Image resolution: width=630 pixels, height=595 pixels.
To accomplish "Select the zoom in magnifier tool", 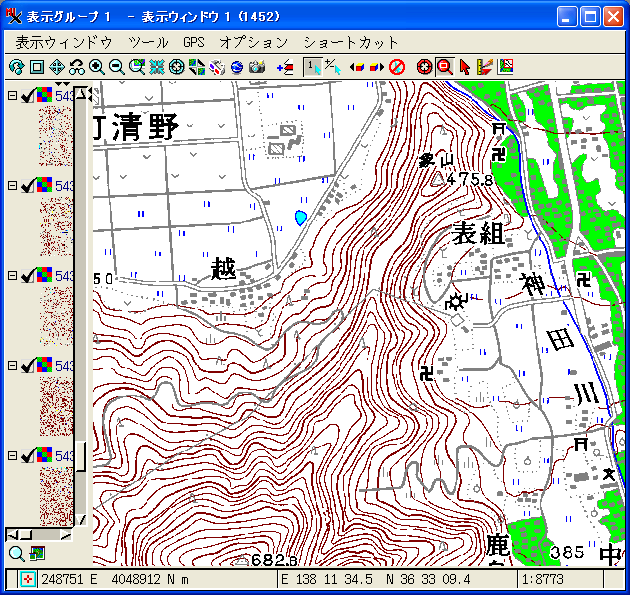I will pos(97,67).
